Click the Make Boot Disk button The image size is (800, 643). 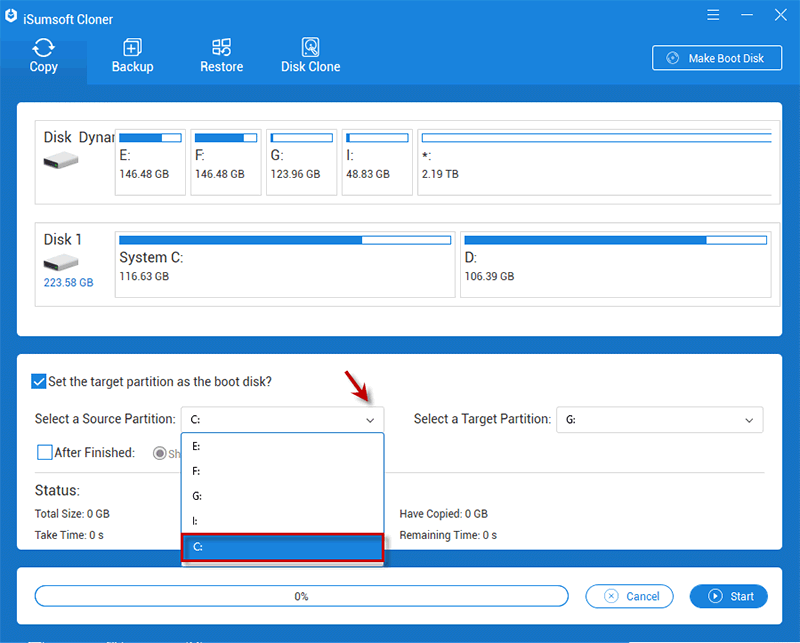tap(717, 58)
